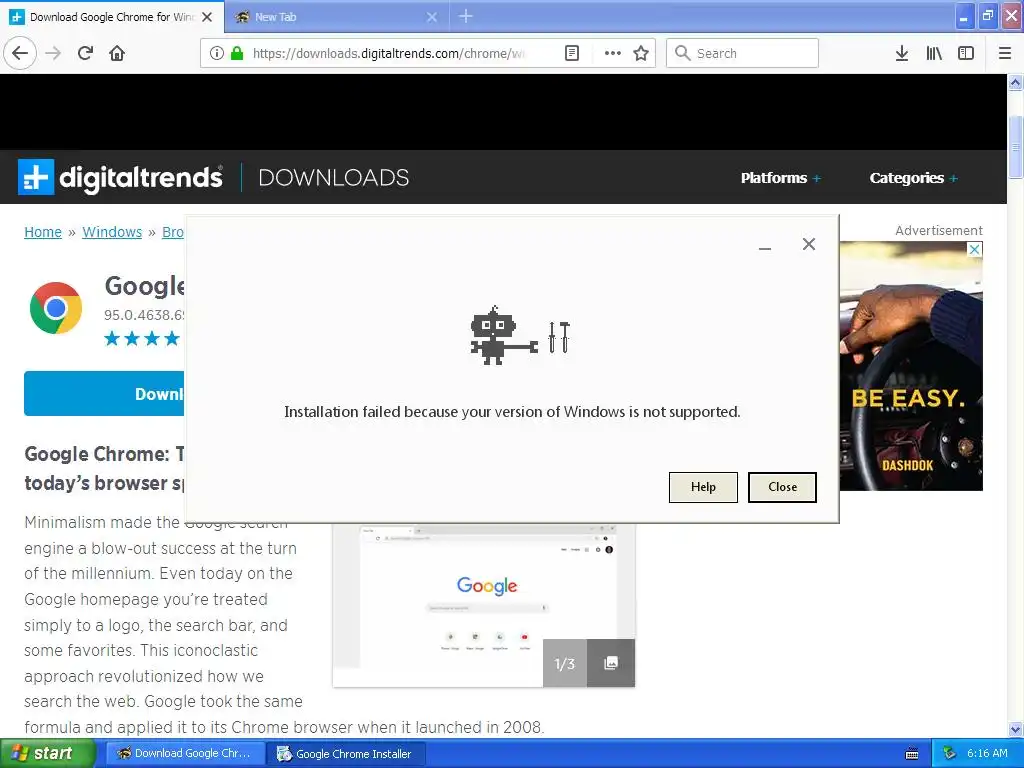Expand the Platforms menu

(780, 178)
